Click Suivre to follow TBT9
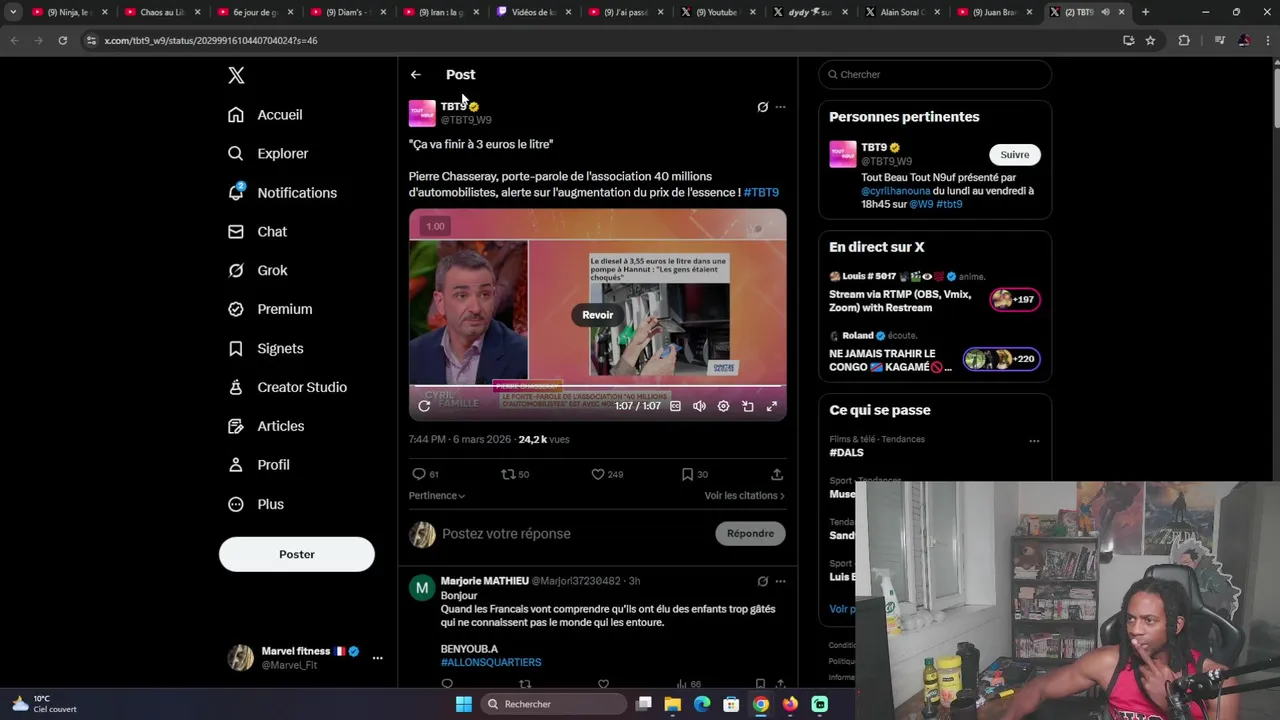 point(1014,155)
